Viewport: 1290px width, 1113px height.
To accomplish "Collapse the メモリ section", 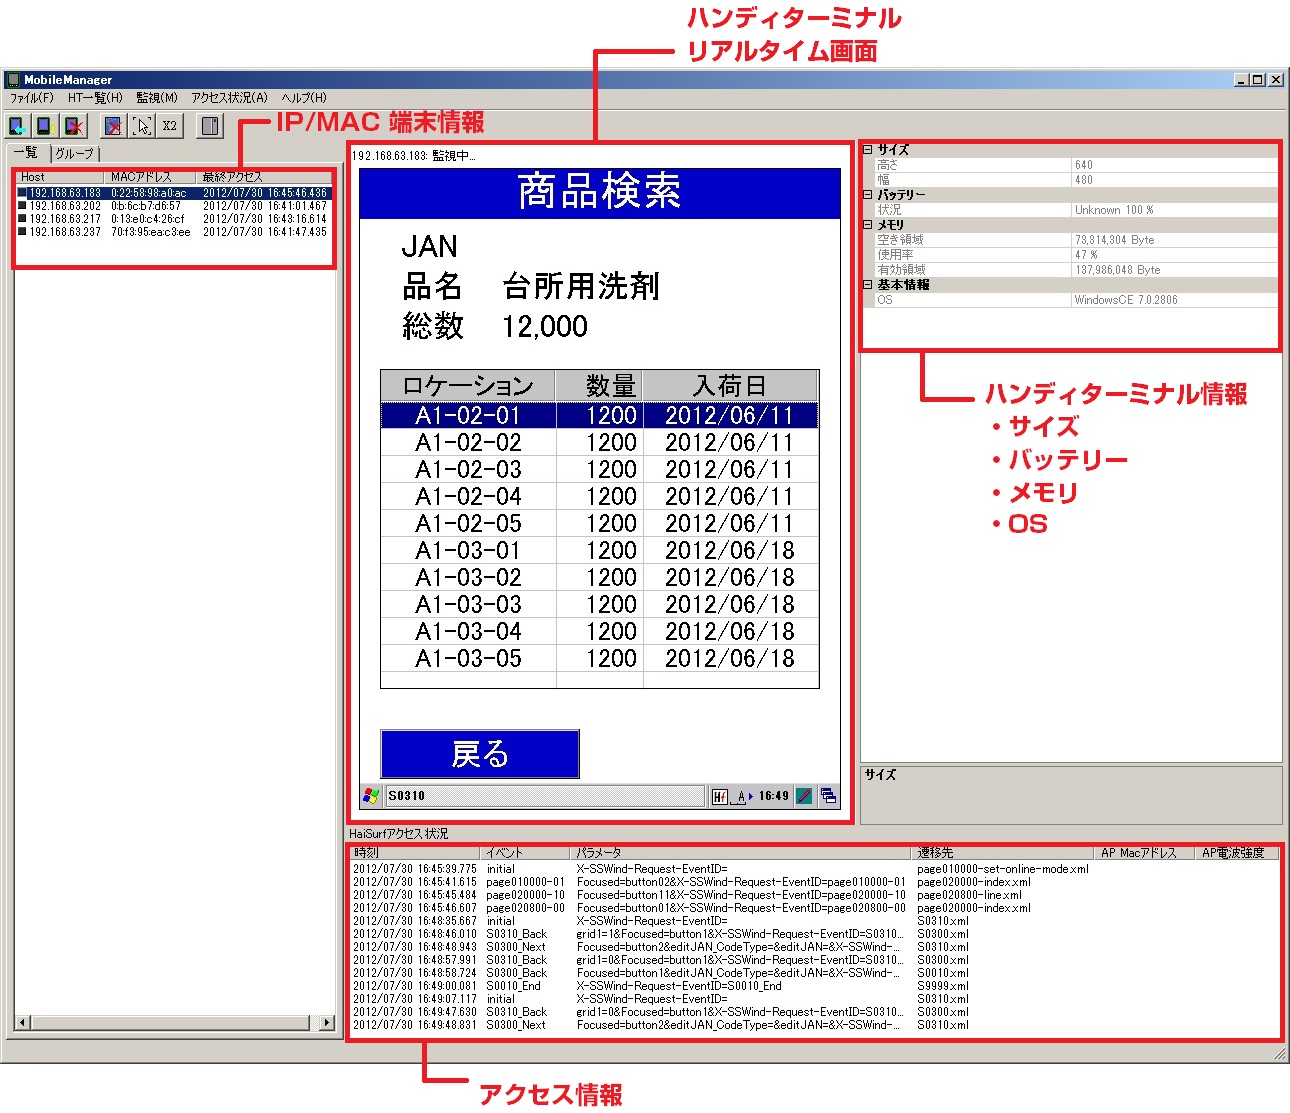I will [x=867, y=225].
